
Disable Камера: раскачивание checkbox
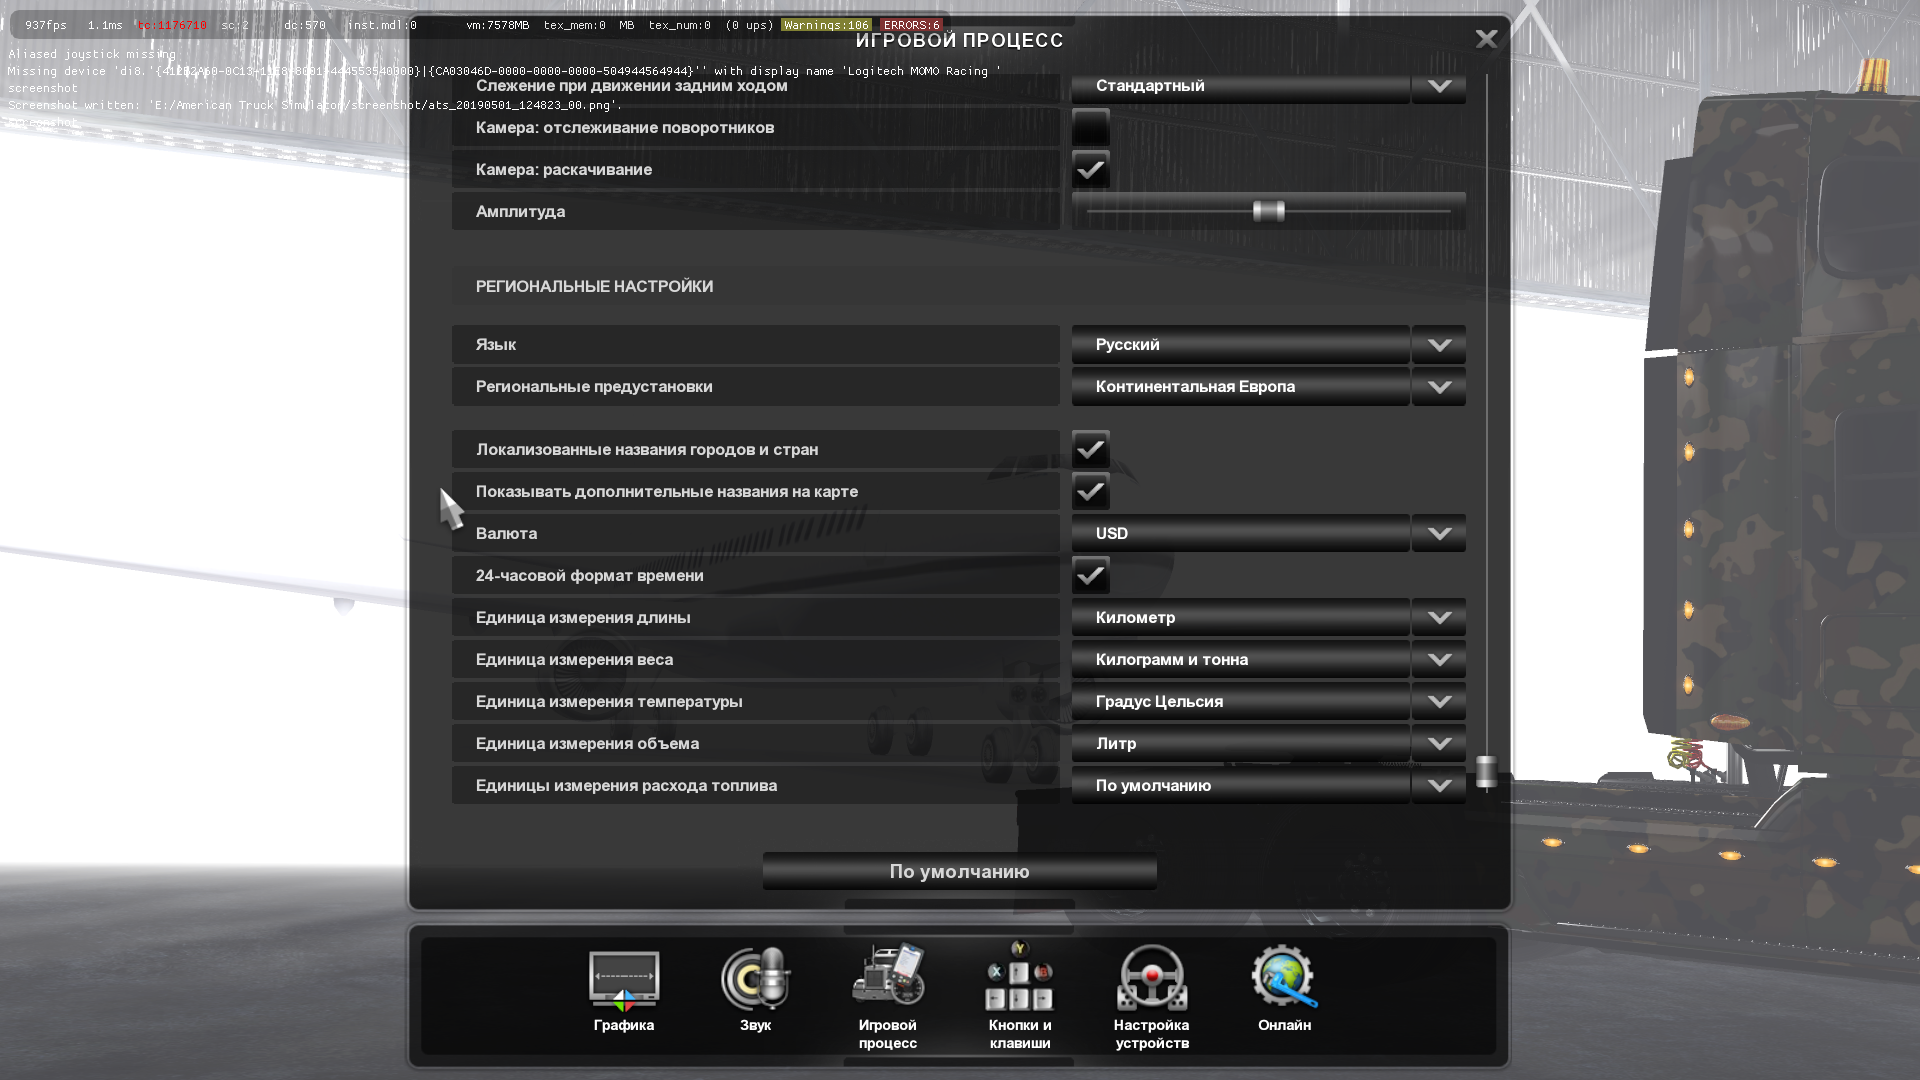(x=1090, y=170)
